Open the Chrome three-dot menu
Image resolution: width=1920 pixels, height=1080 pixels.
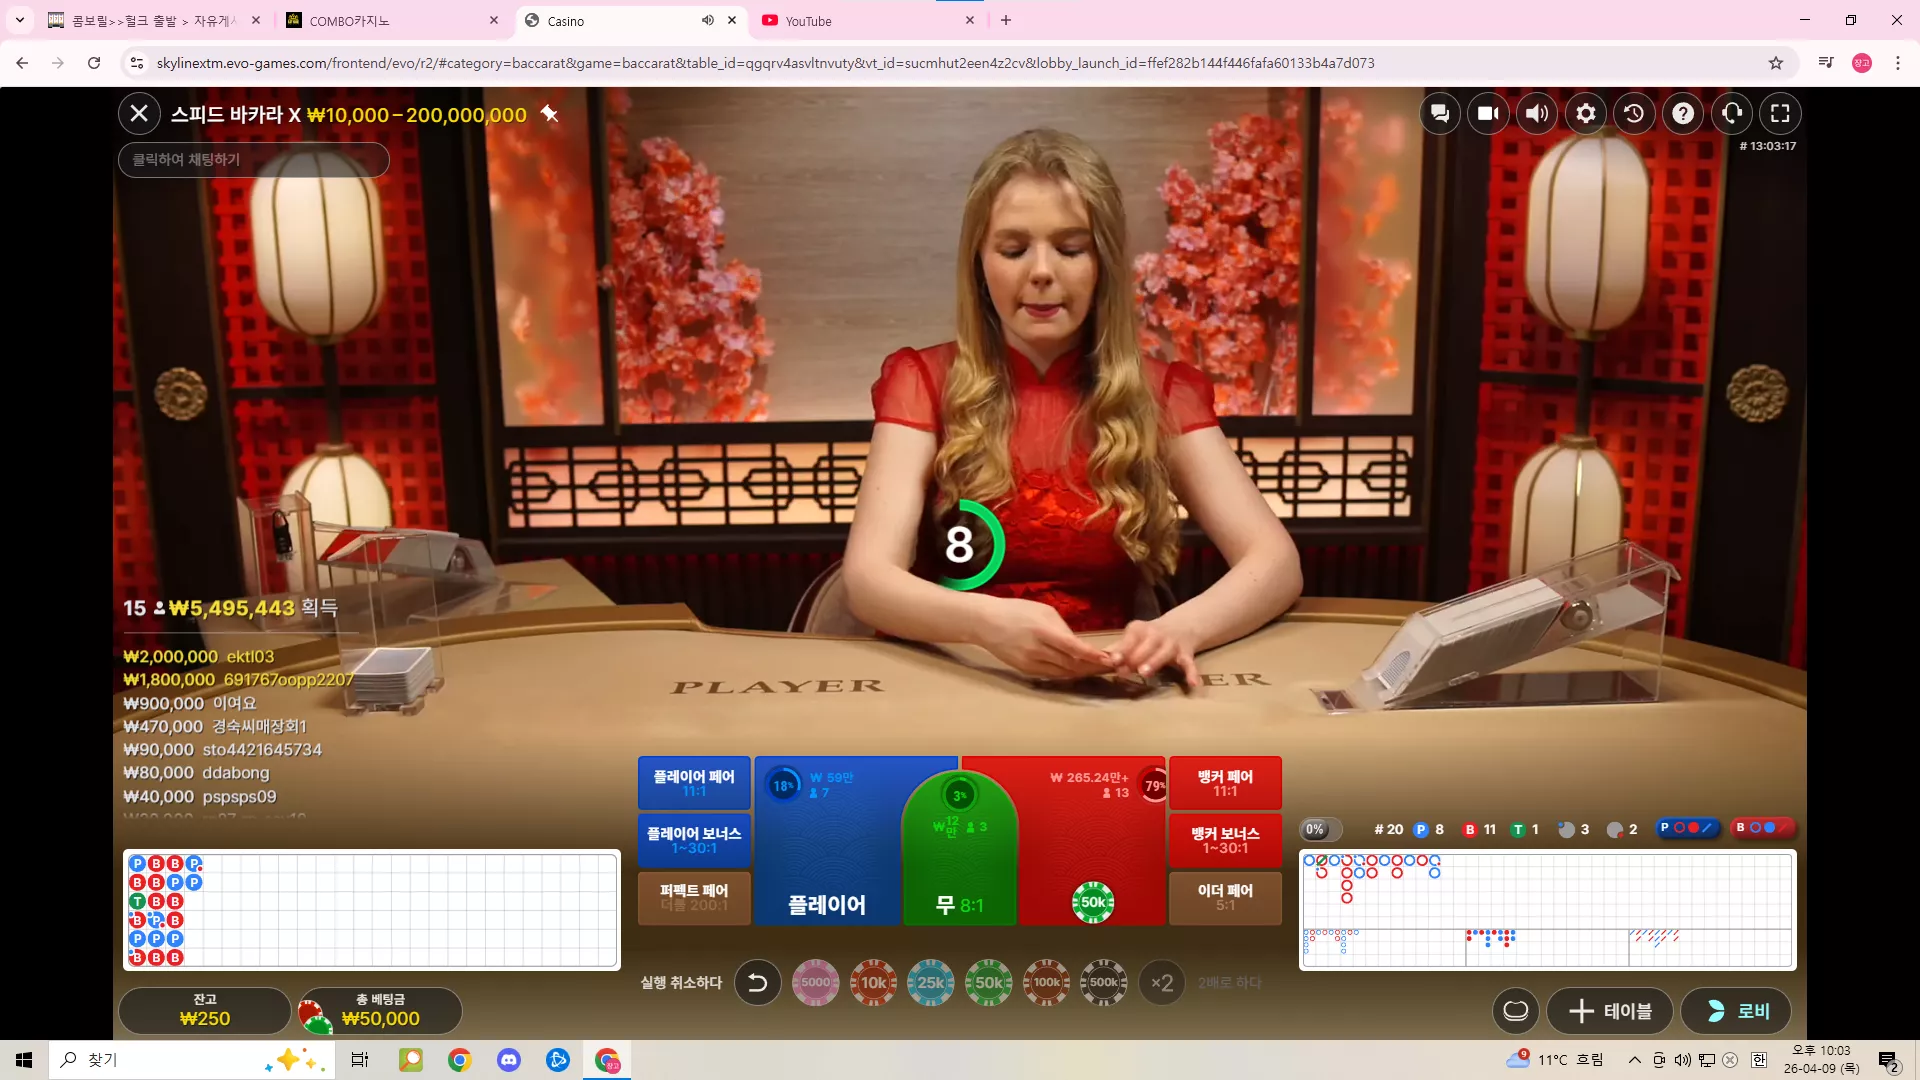coord(1898,63)
